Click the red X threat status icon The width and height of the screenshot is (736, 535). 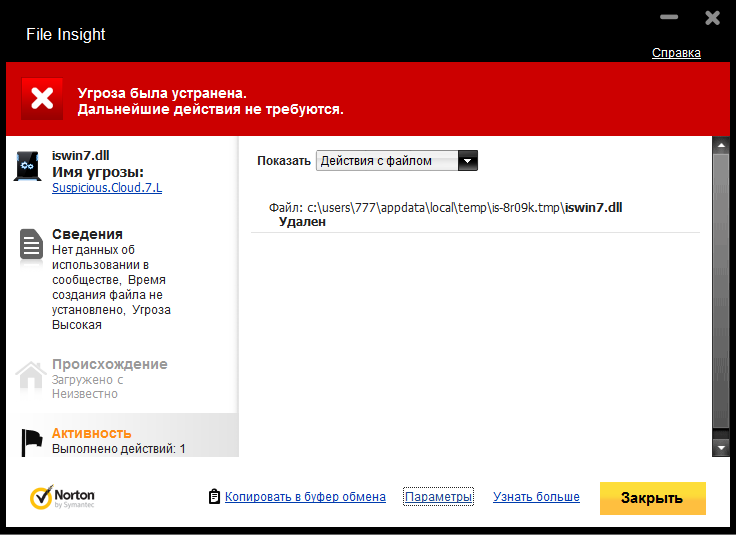pyautogui.click(x=42, y=99)
